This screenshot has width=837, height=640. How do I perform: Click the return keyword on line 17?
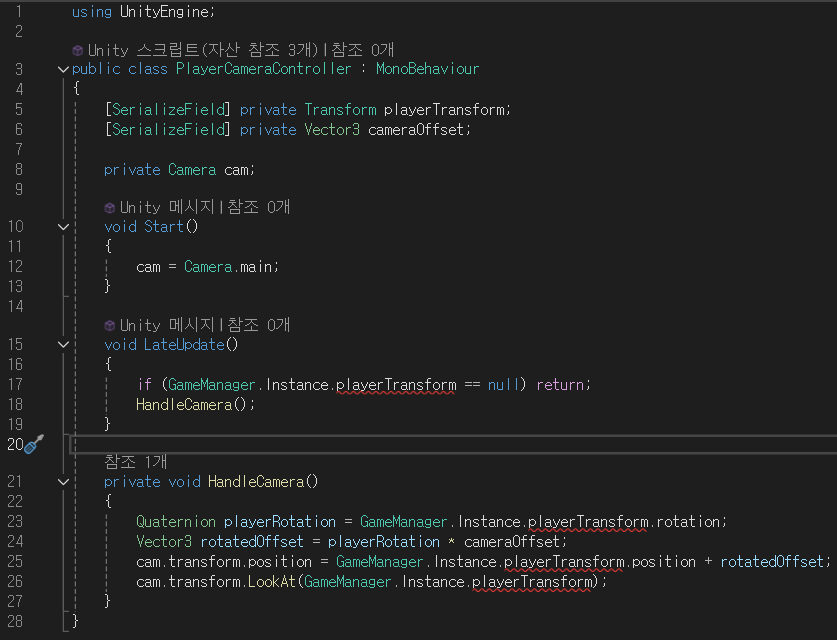(560, 384)
